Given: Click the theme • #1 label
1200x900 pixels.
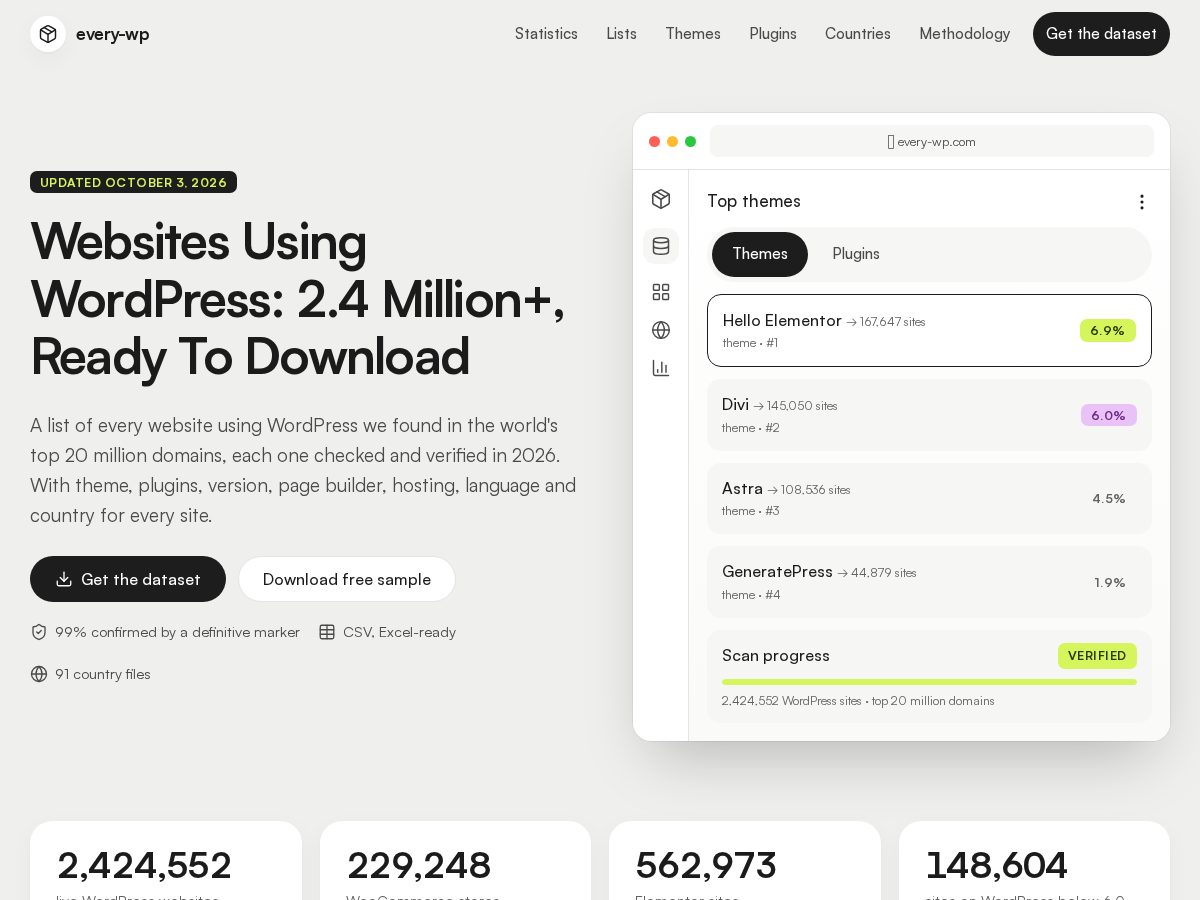Looking at the screenshot, I should point(750,343).
